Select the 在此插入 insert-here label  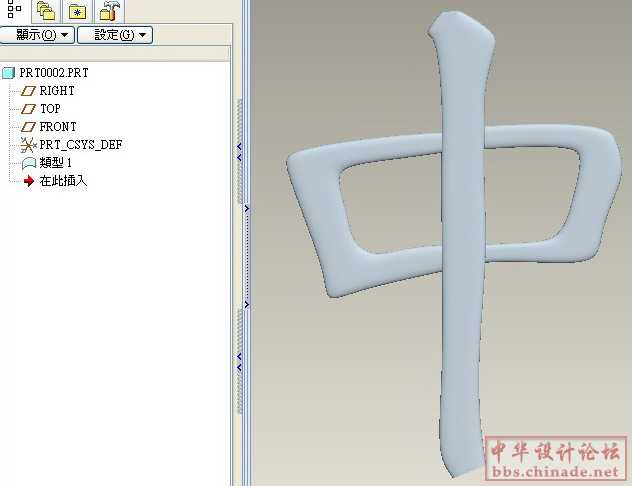click(x=63, y=181)
